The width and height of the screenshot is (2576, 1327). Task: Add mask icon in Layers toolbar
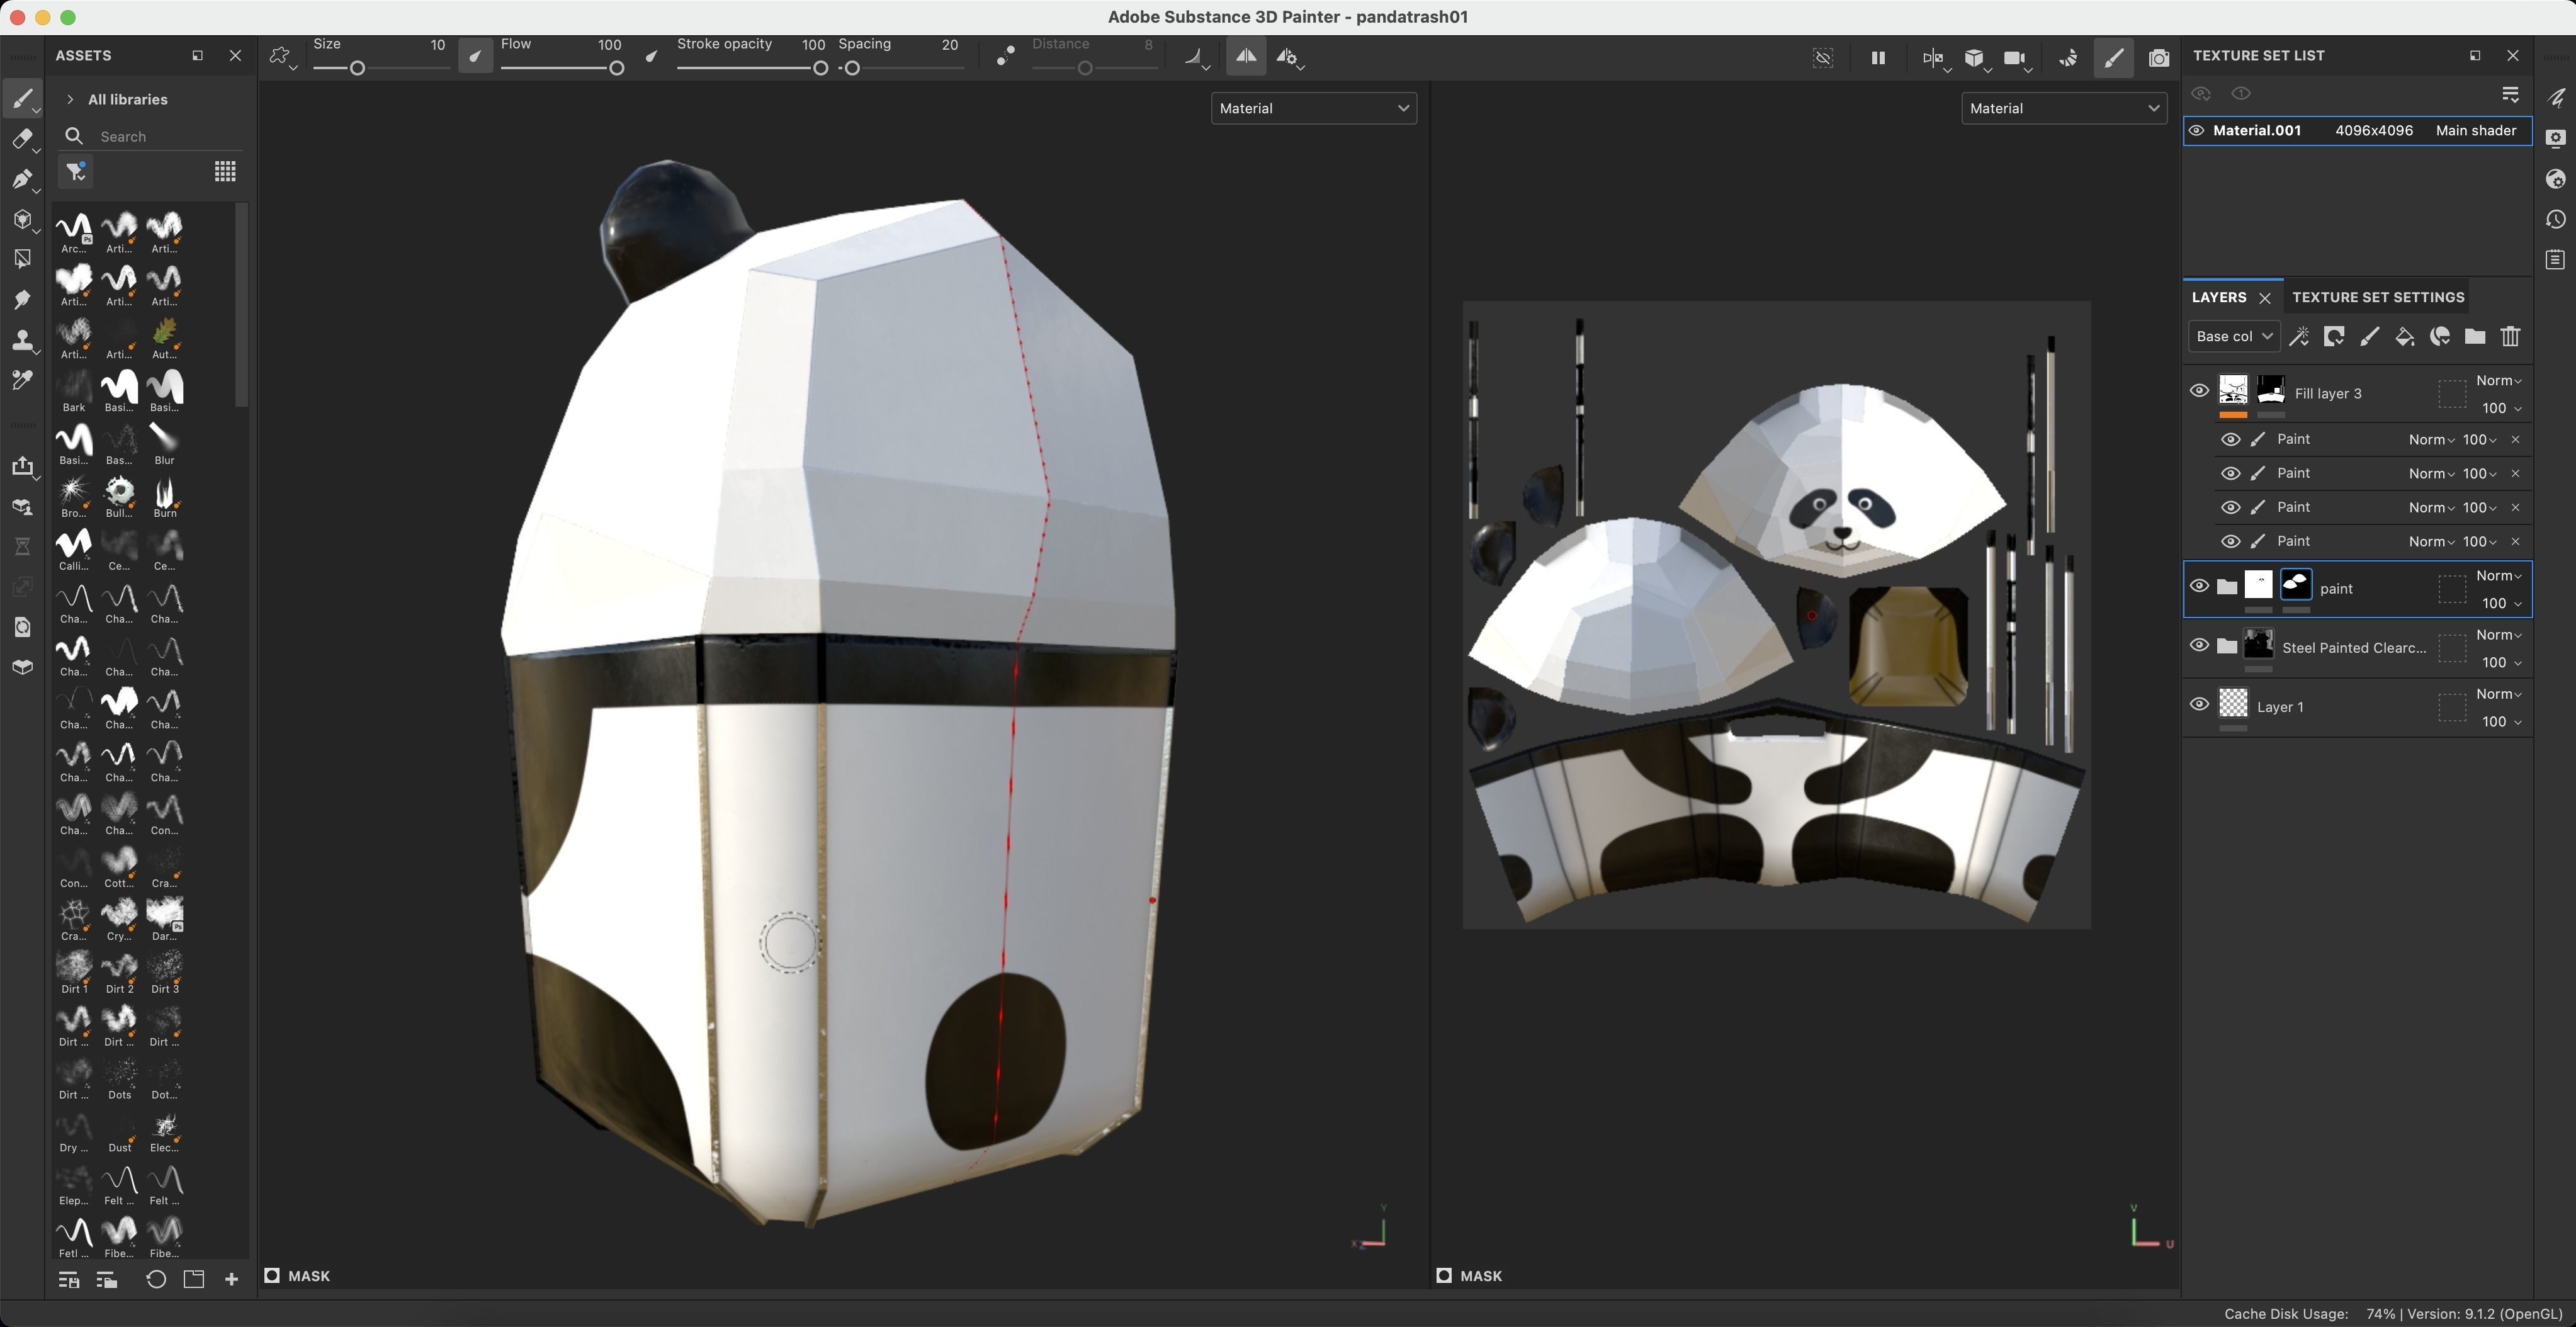2334,336
